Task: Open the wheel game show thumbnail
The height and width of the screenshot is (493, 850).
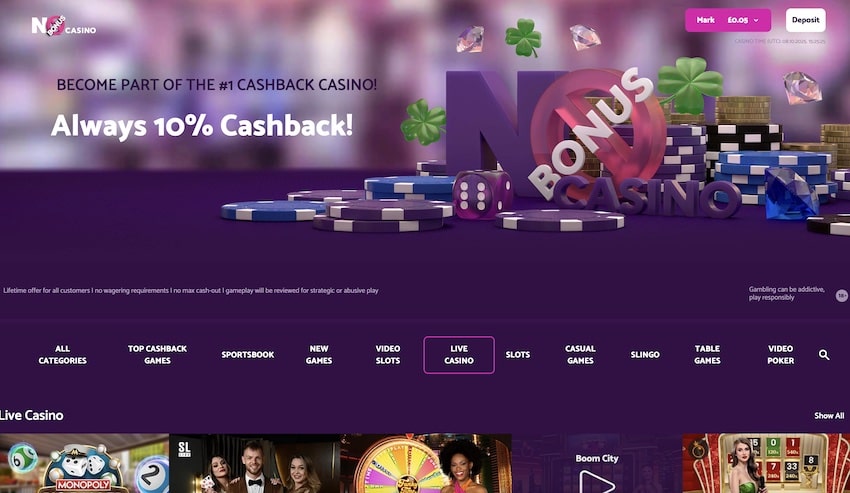Action: (426, 464)
